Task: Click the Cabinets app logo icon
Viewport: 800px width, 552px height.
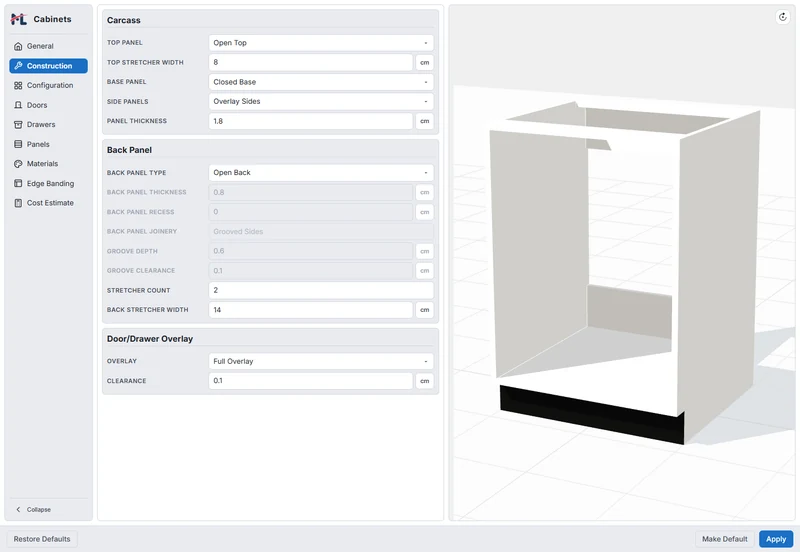Action: [x=18, y=19]
